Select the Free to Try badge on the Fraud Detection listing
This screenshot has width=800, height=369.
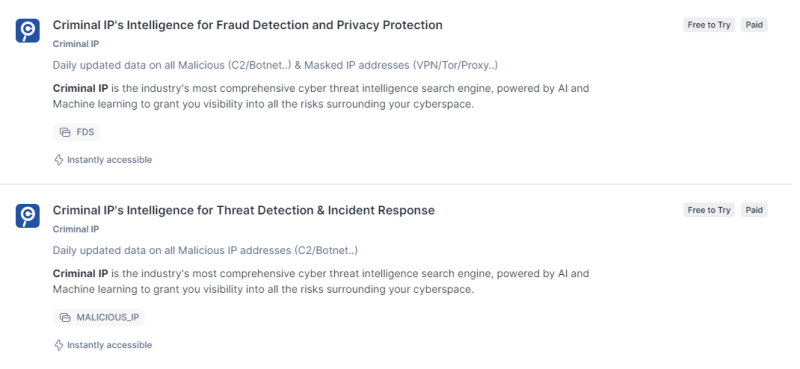pos(709,25)
